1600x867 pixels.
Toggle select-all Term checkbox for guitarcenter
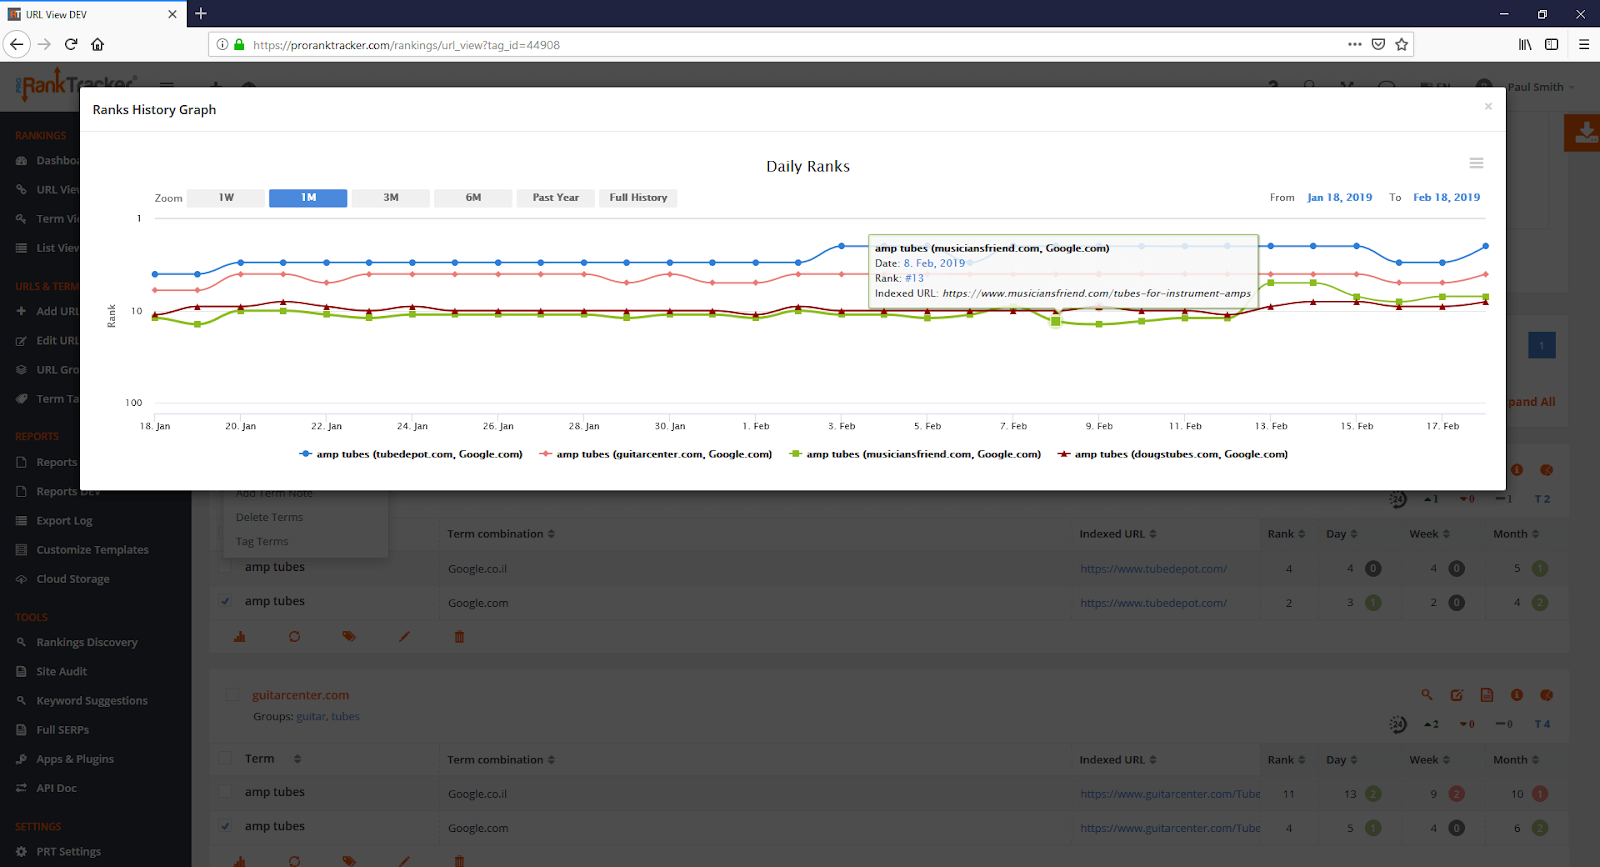click(225, 759)
